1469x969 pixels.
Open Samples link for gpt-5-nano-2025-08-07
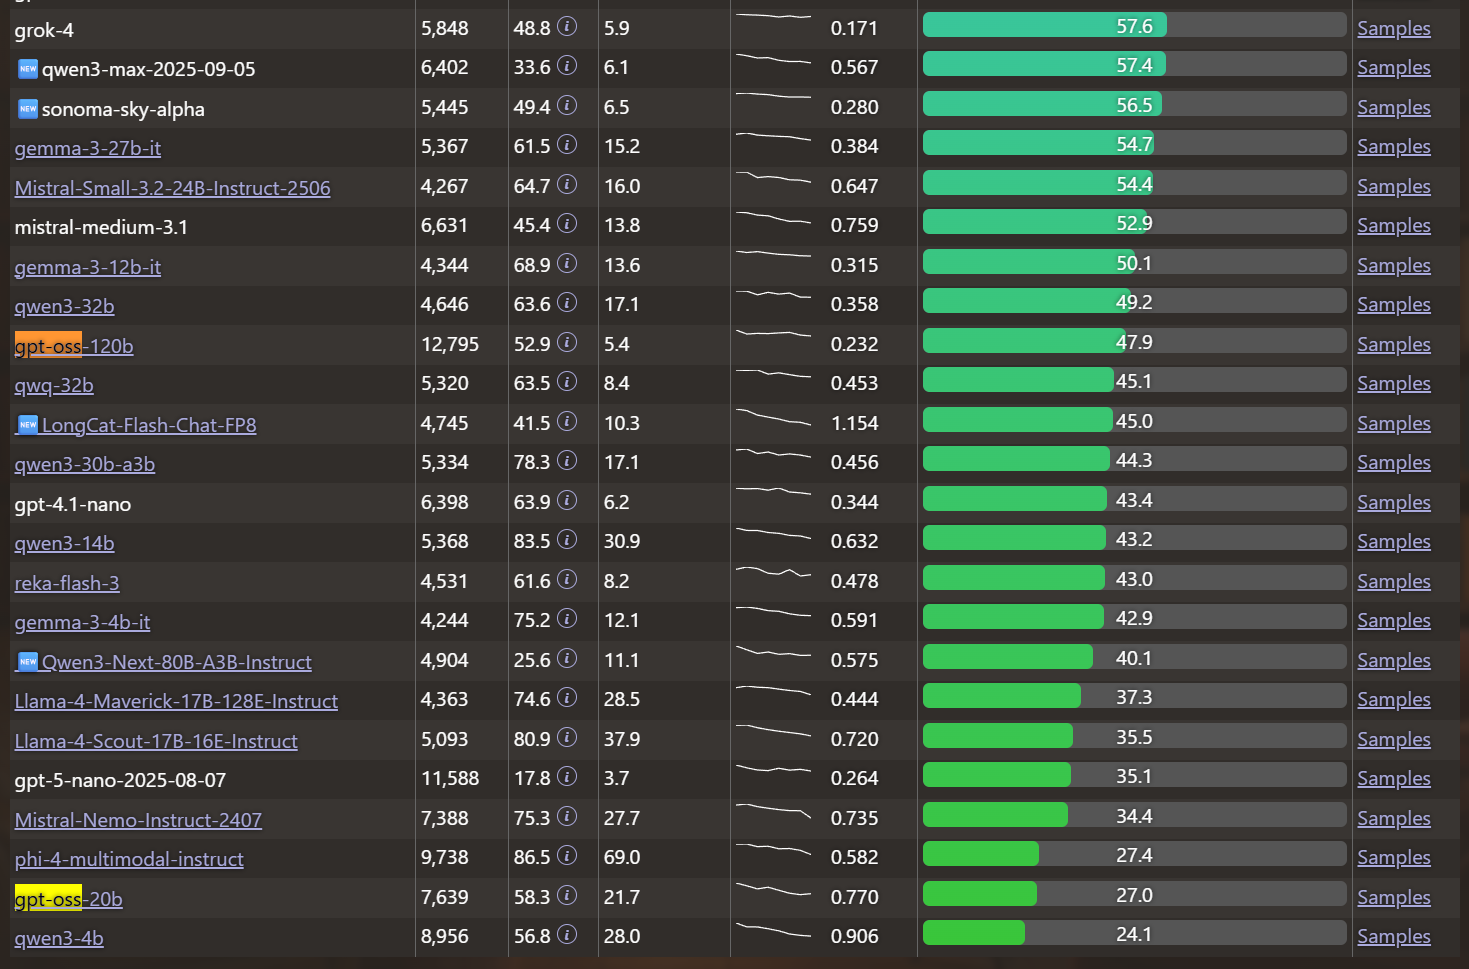click(x=1394, y=778)
